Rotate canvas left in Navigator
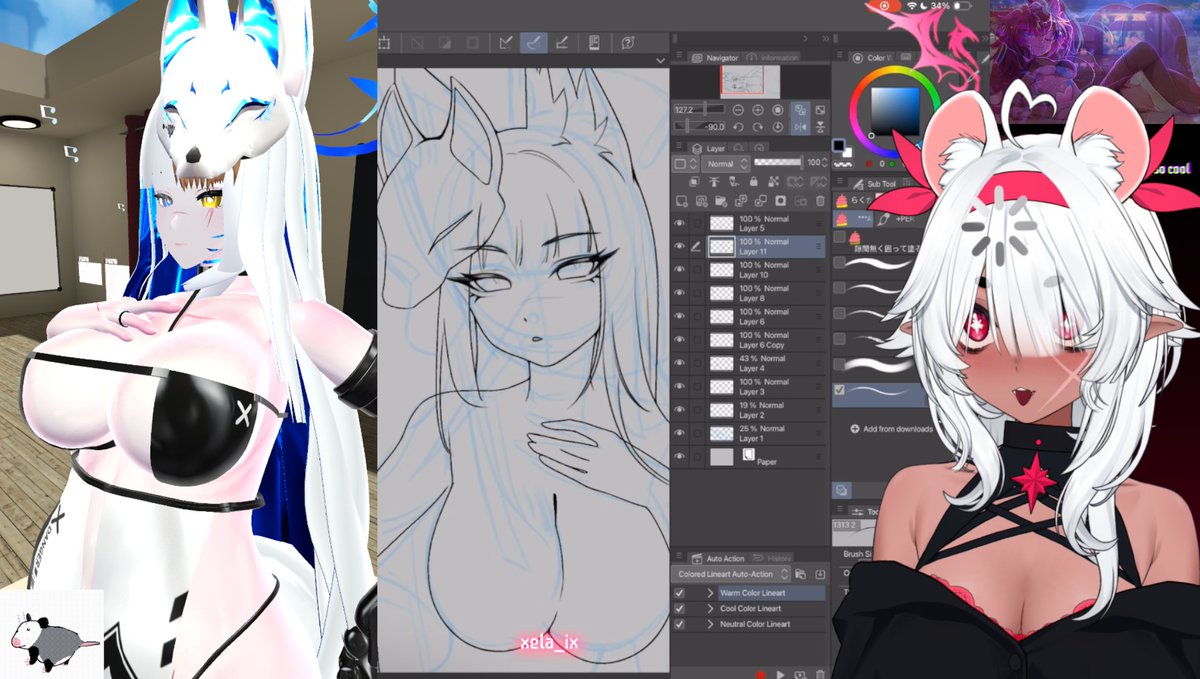This screenshot has height=679, width=1200. (738, 127)
